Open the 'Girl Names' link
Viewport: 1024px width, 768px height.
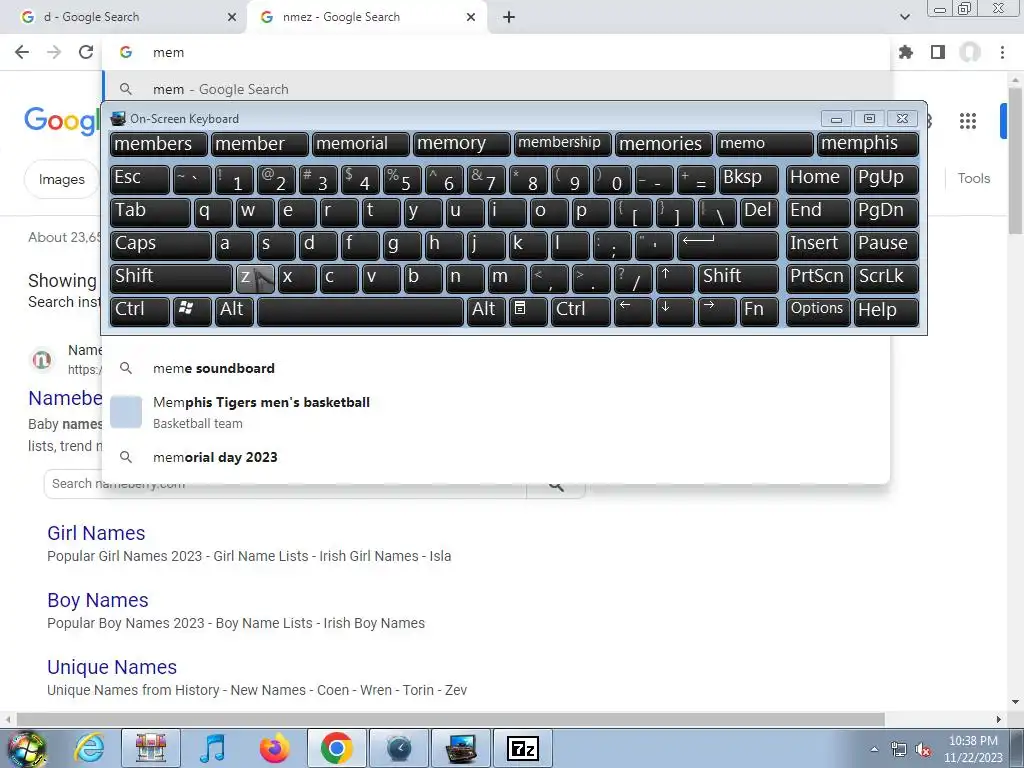[96, 533]
